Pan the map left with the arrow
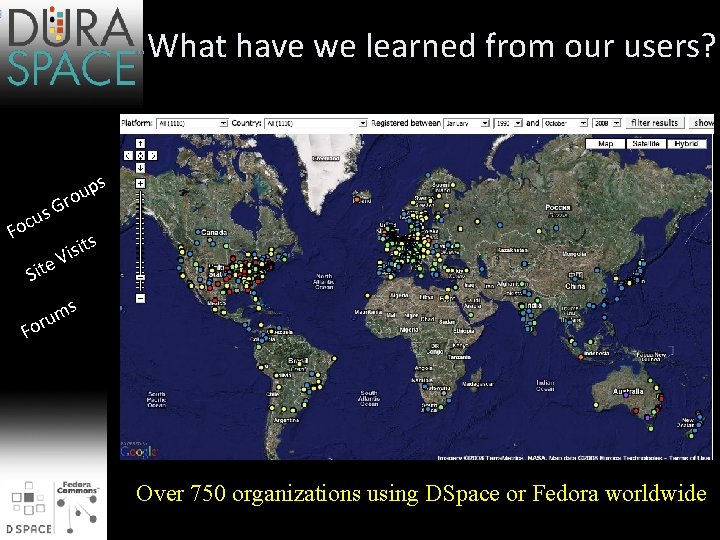The width and height of the screenshot is (720, 540). point(128,156)
